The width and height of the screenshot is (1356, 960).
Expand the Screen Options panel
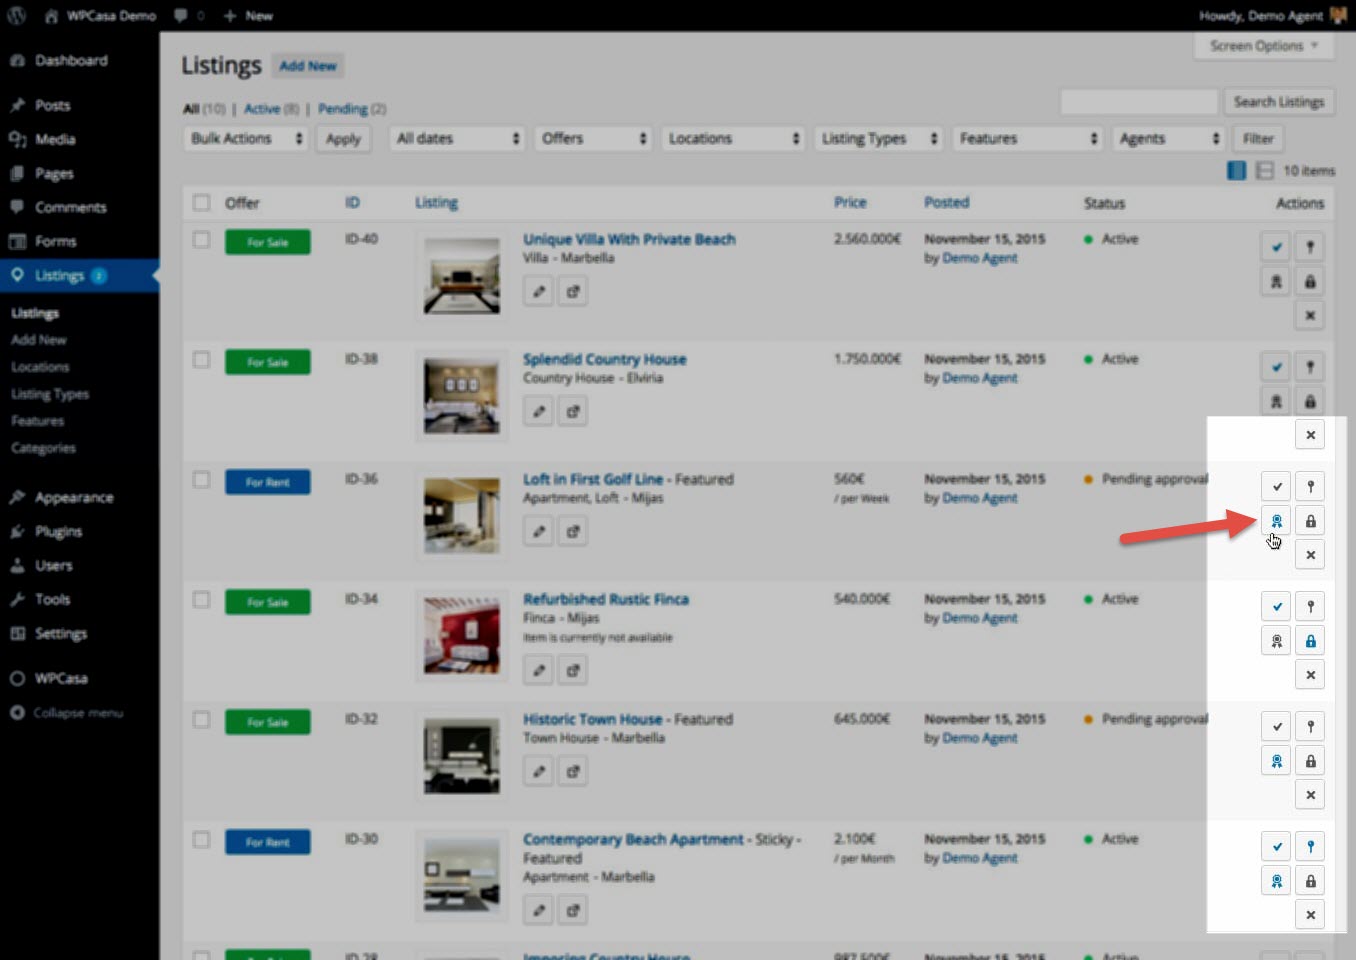coord(1264,46)
